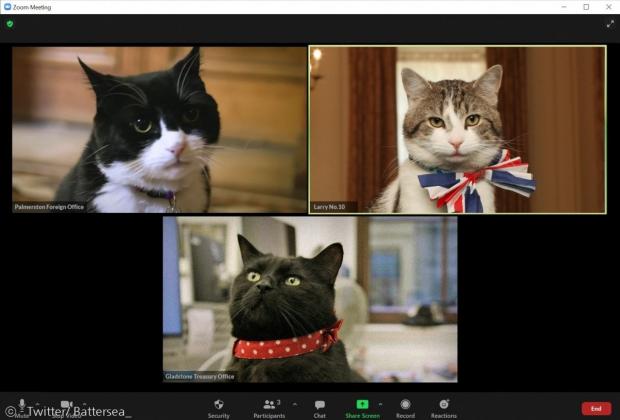Open the Reactions menu
620x420 pixels.
[x=444, y=409]
